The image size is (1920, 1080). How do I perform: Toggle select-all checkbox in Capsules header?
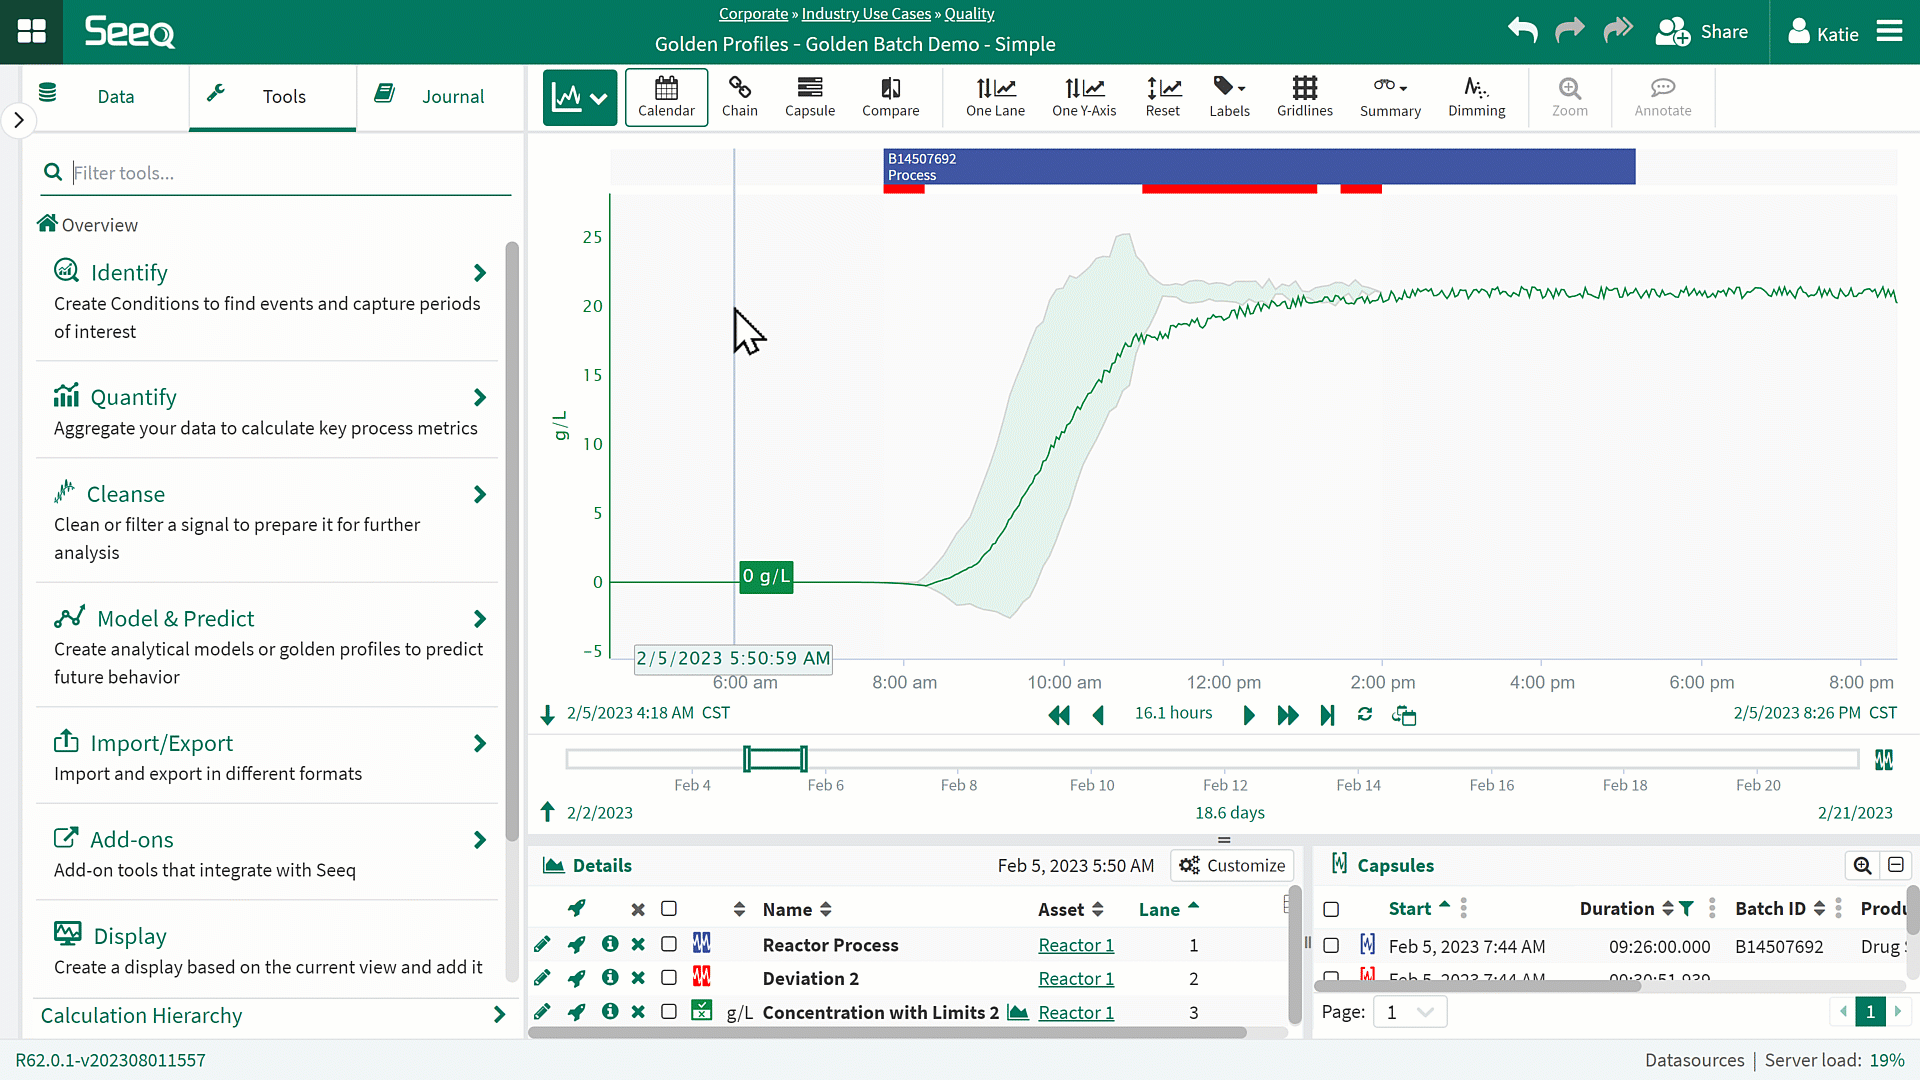tap(1331, 909)
